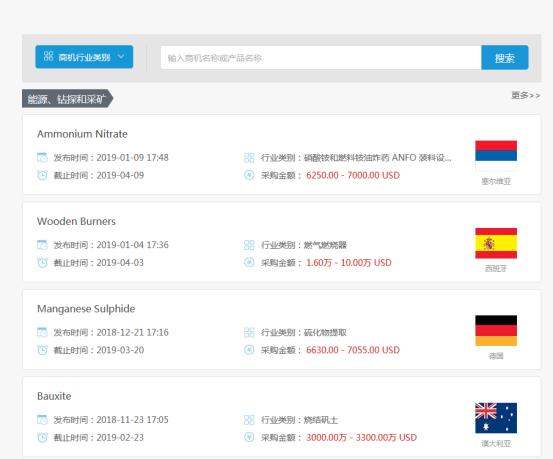Open the Wooden Burners listing title
The height and width of the screenshot is (459, 553).
[76, 222]
